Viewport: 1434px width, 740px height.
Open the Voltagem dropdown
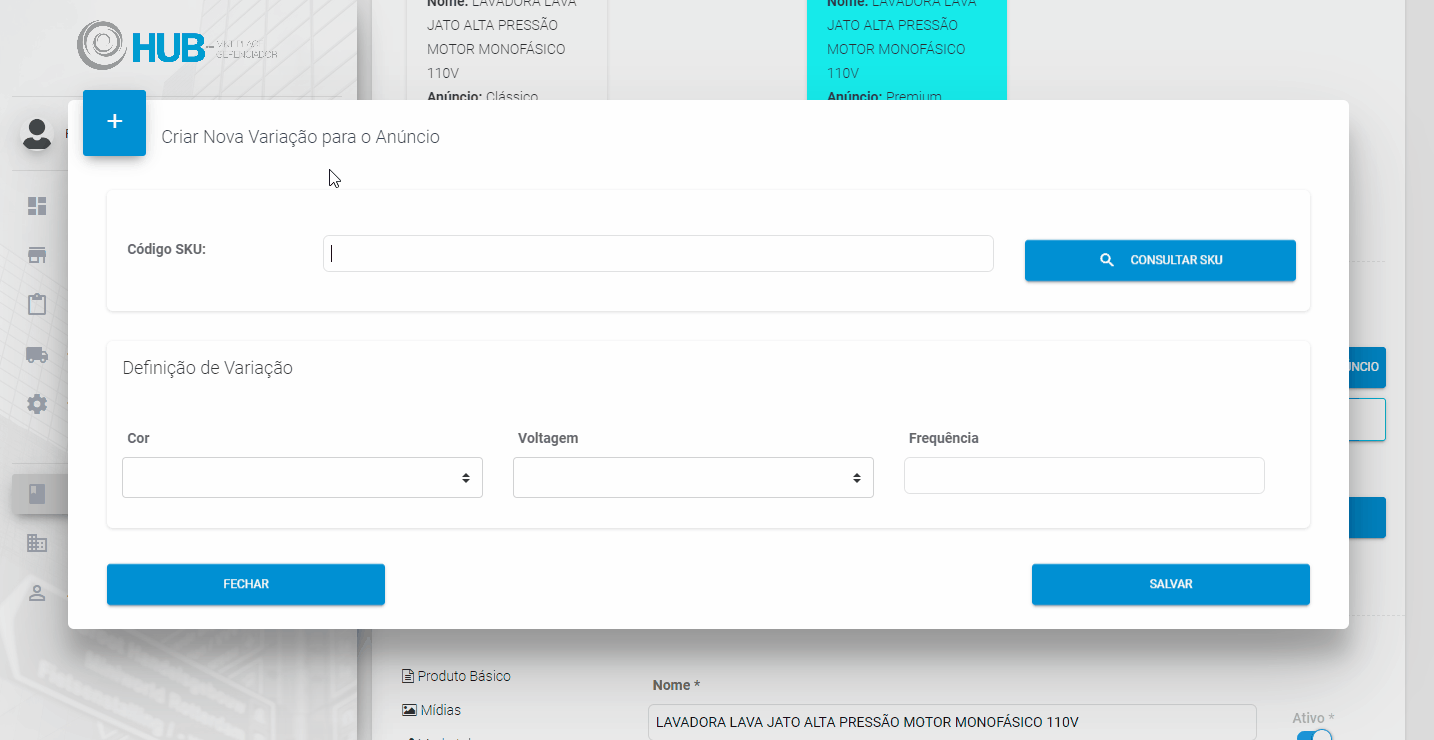pyautogui.click(x=693, y=478)
